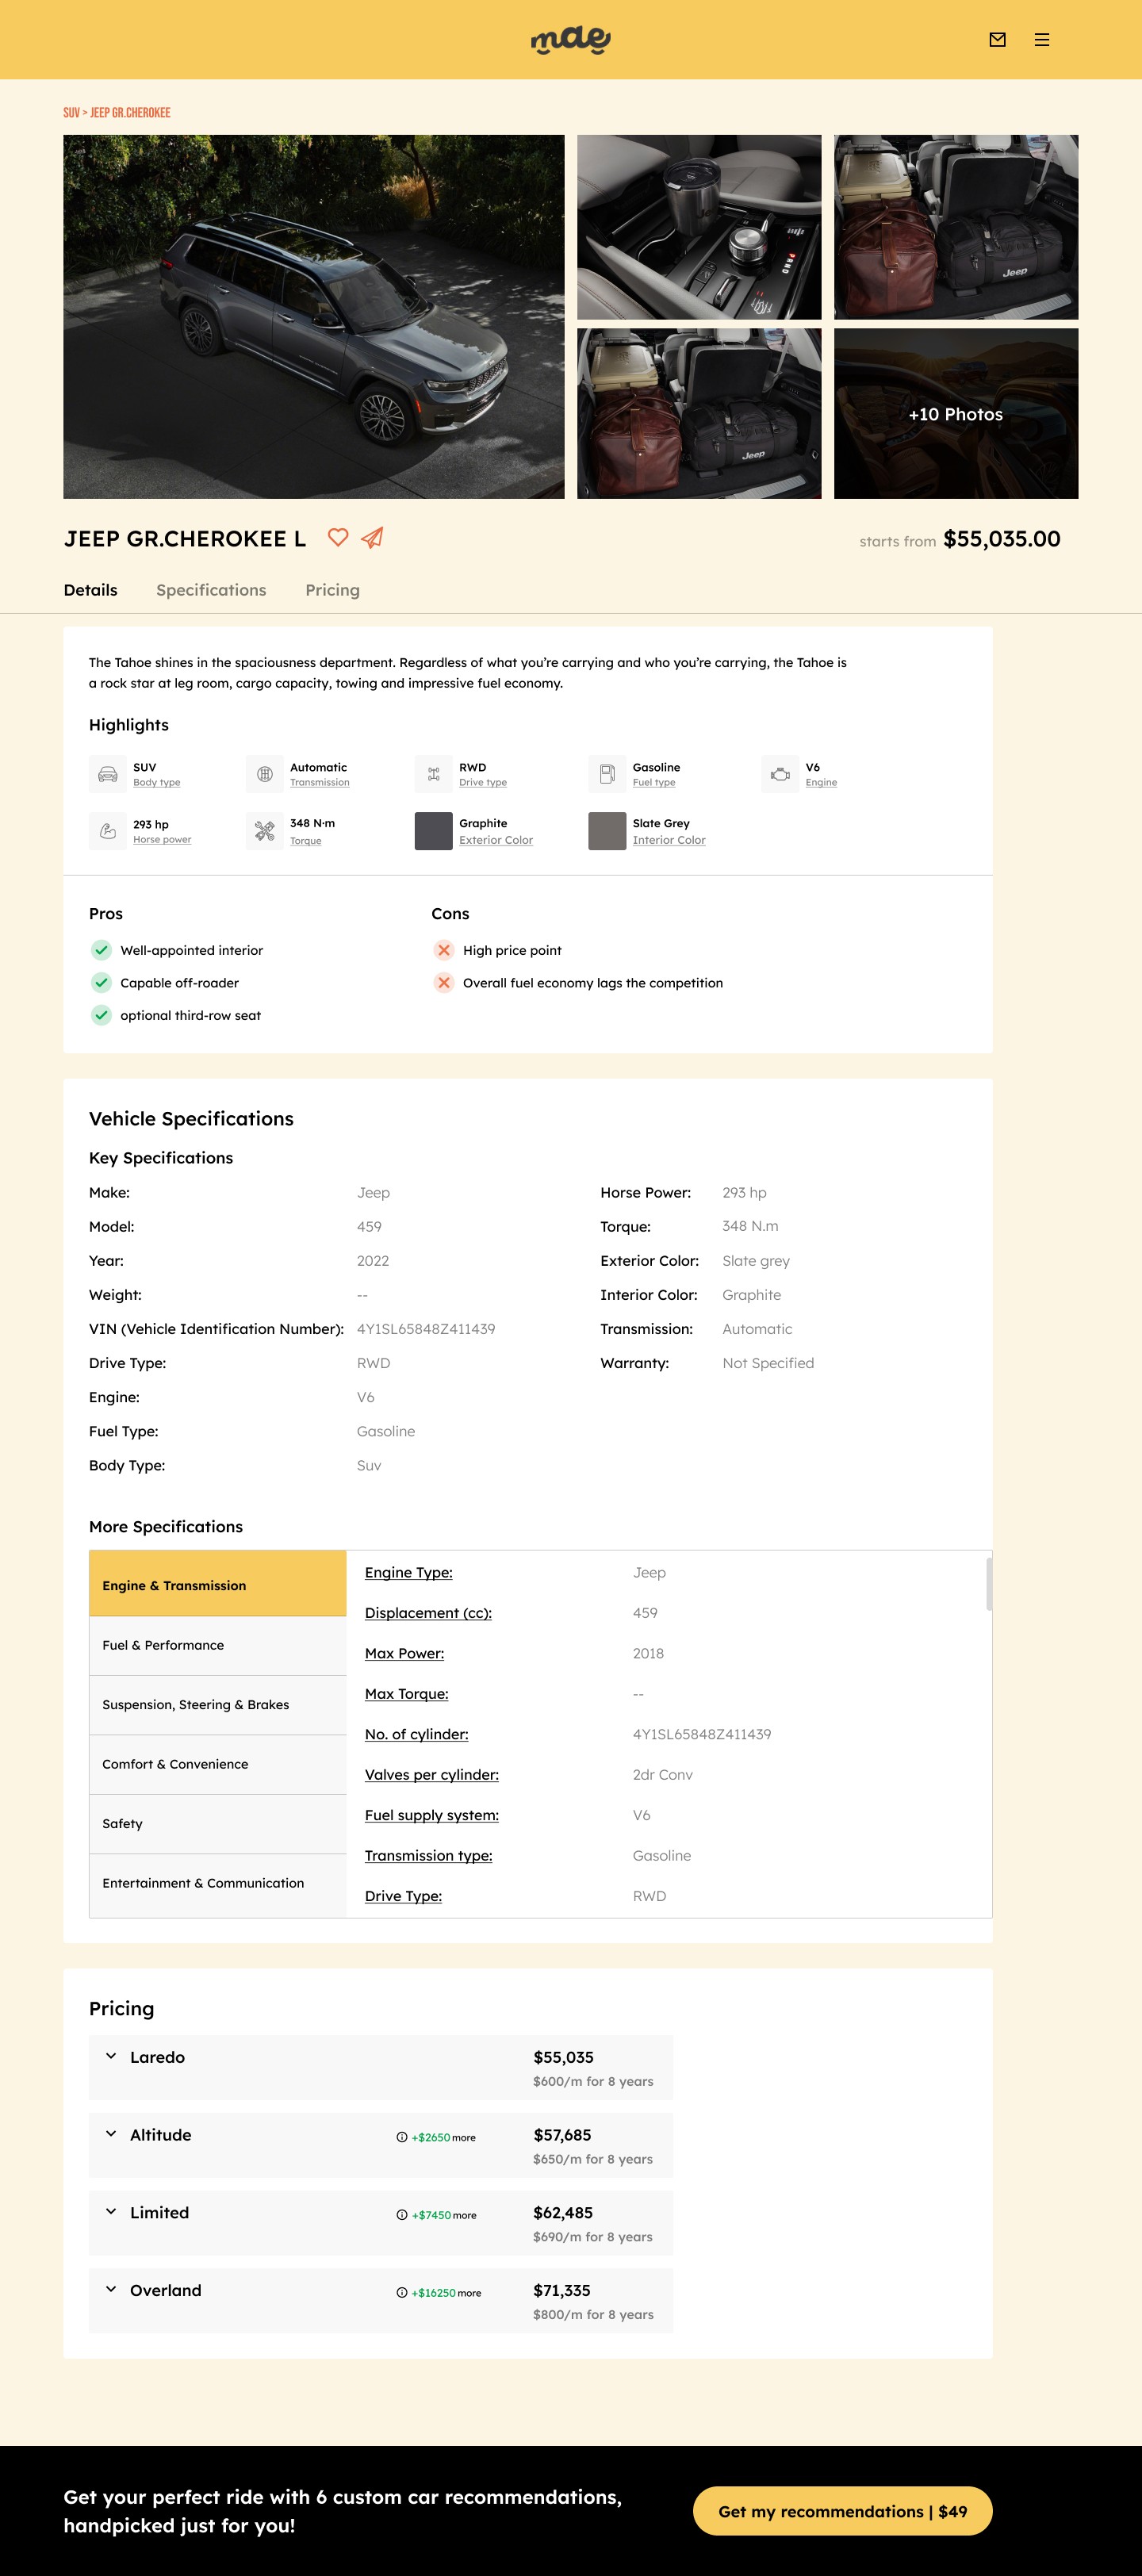Click the Interior Color label under Slate Grey
The image size is (1142, 2576).
669,841
